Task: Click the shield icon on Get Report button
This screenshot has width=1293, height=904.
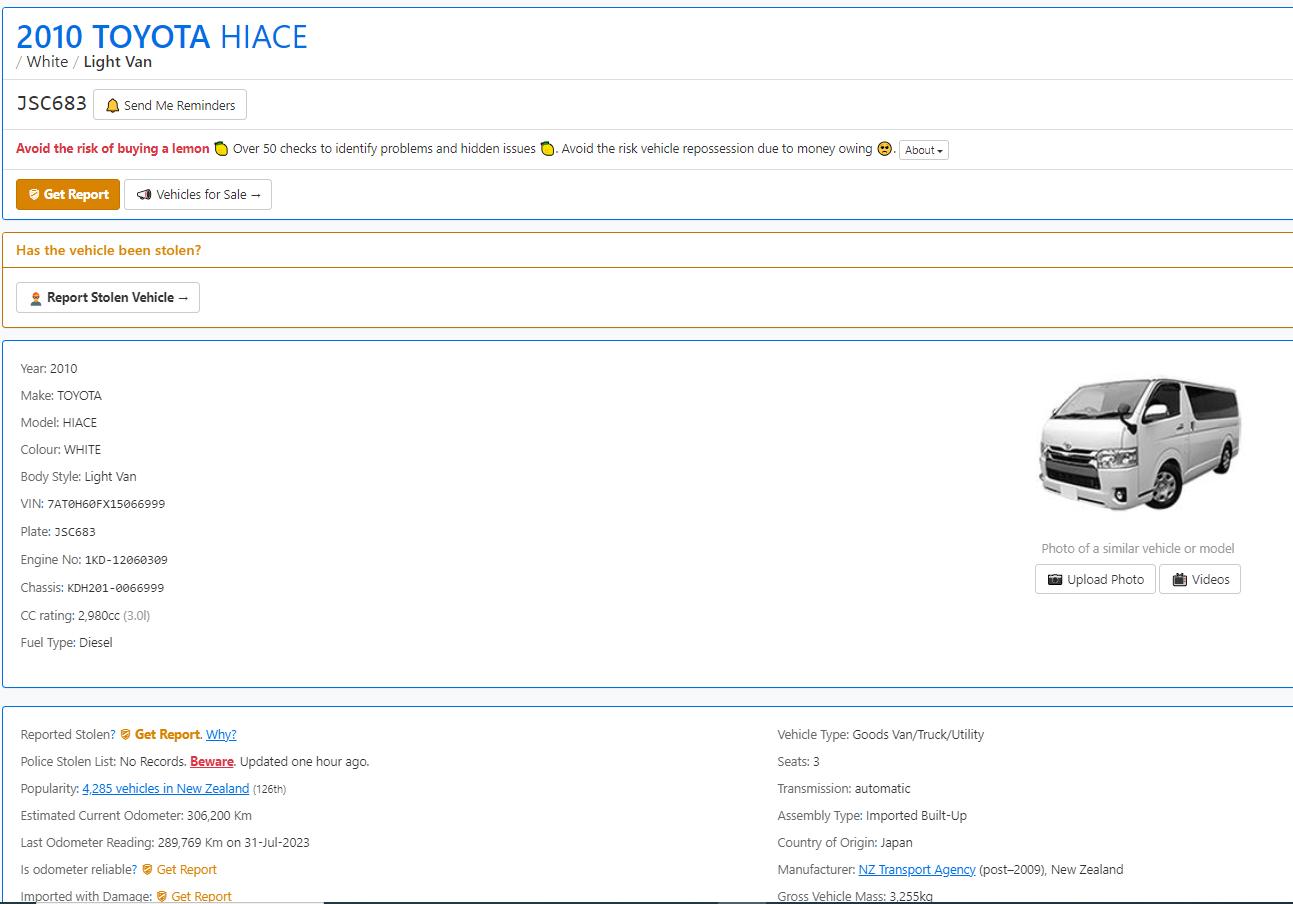Action: [x=34, y=195]
